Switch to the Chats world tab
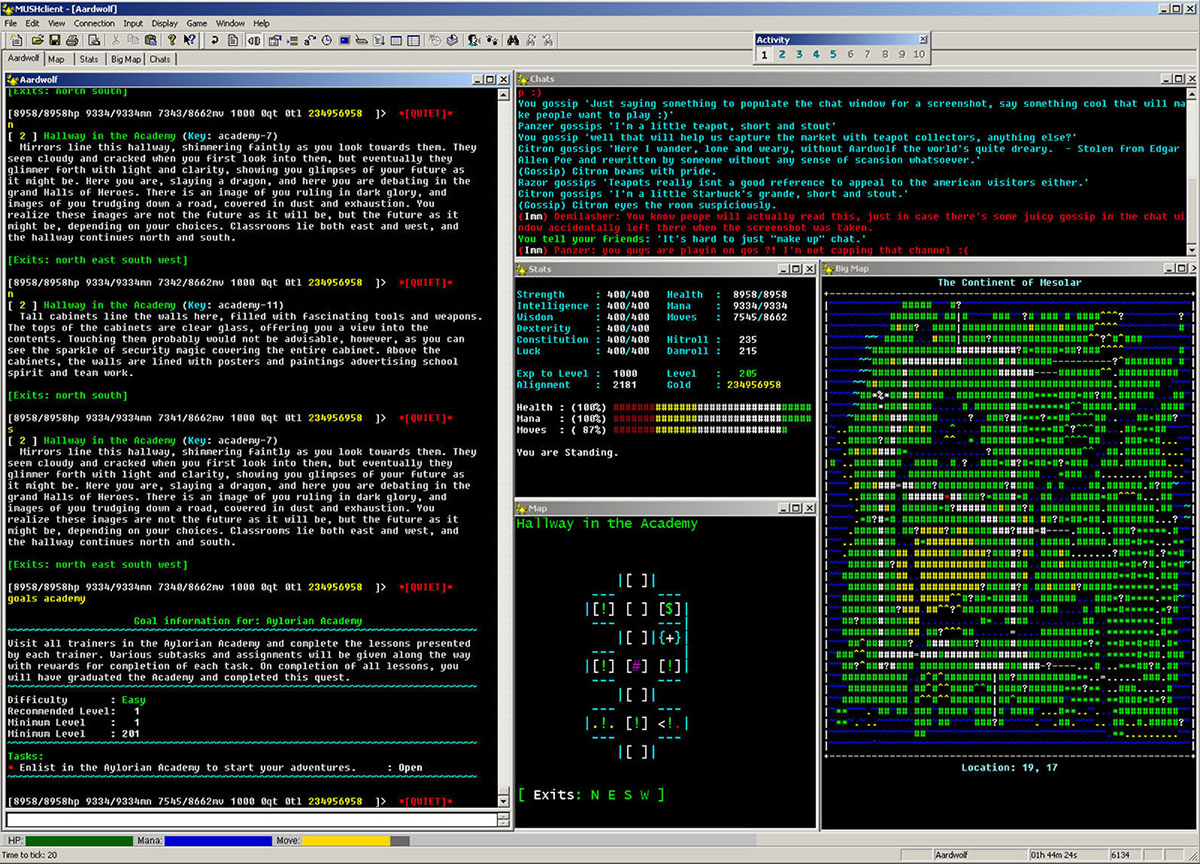This screenshot has width=1200, height=864. click(160, 59)
